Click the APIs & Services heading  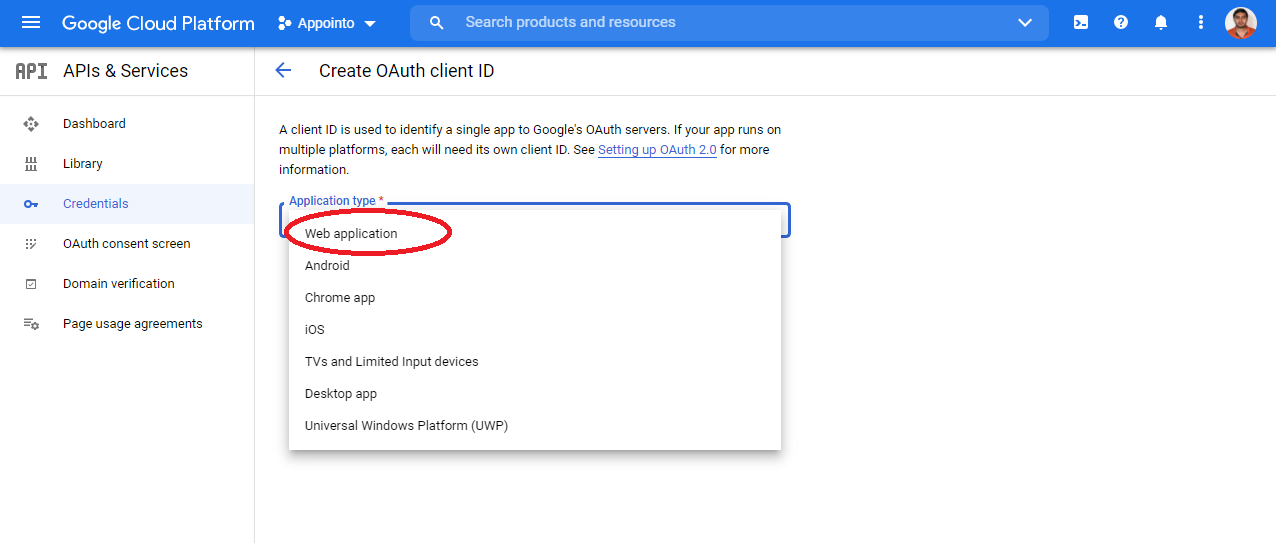pyautogui.click(x=125, y=71)
